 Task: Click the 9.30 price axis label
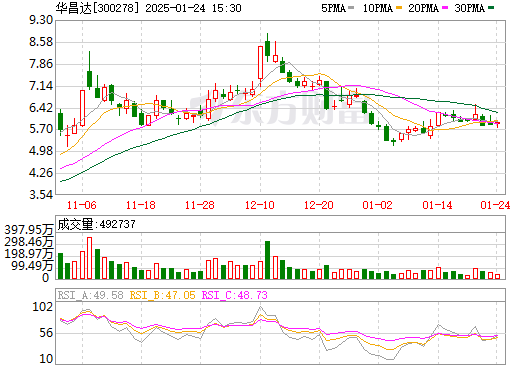[x=41, y=20]
